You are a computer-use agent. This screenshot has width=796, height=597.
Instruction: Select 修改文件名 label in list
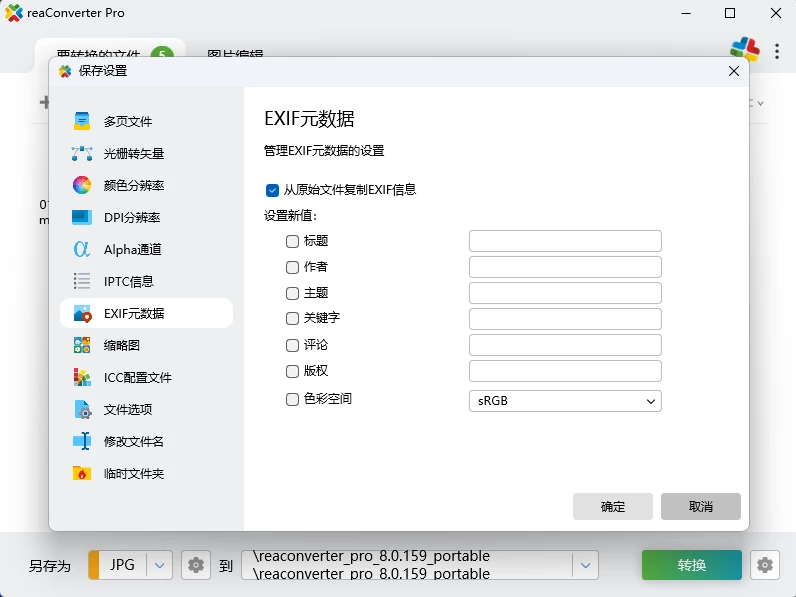[x=134, y=441]
